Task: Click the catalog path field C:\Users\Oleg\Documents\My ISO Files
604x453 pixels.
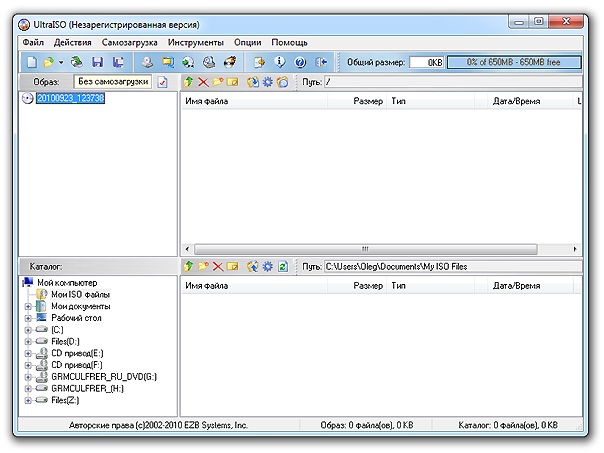Action: click(453, 266)
